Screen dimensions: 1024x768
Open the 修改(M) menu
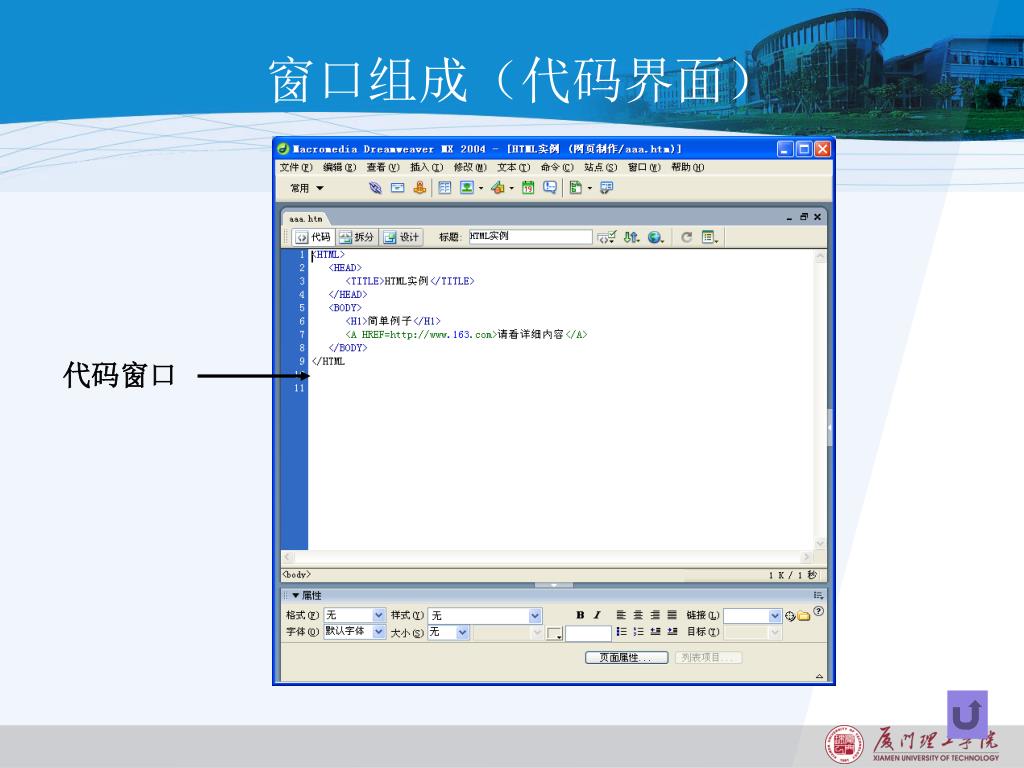(x=470, y=168)
